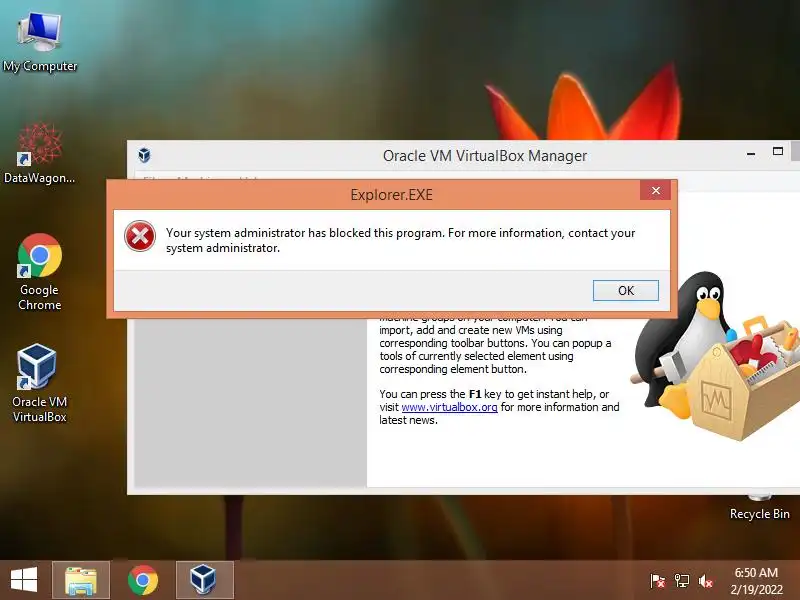Open the Recycle Bin on the desktop
The height and width of the screenshot is (600, 800).
point(759,508)
